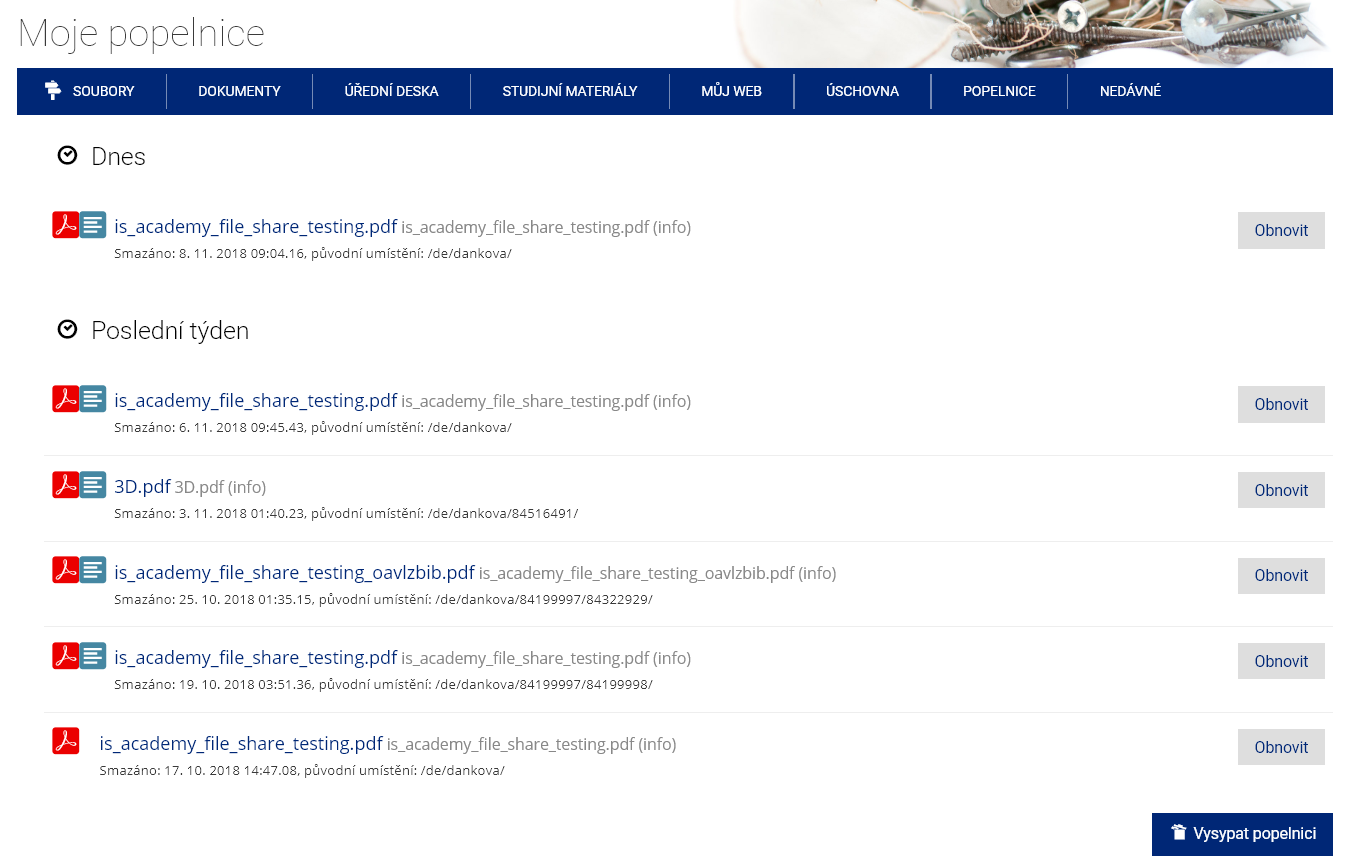Open the is_academy_file_share_testing_oavlzbib.pdf file link
The image size is (1360, 866).
(x=294, y=573)
